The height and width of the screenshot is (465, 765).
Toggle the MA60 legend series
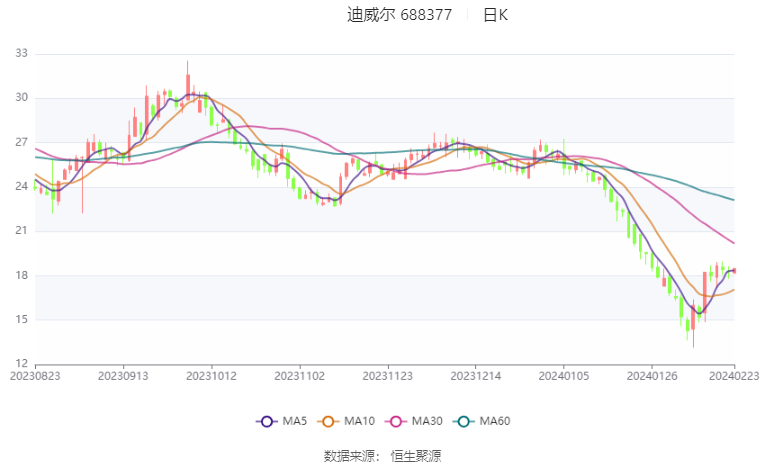[x=482, y=421]
